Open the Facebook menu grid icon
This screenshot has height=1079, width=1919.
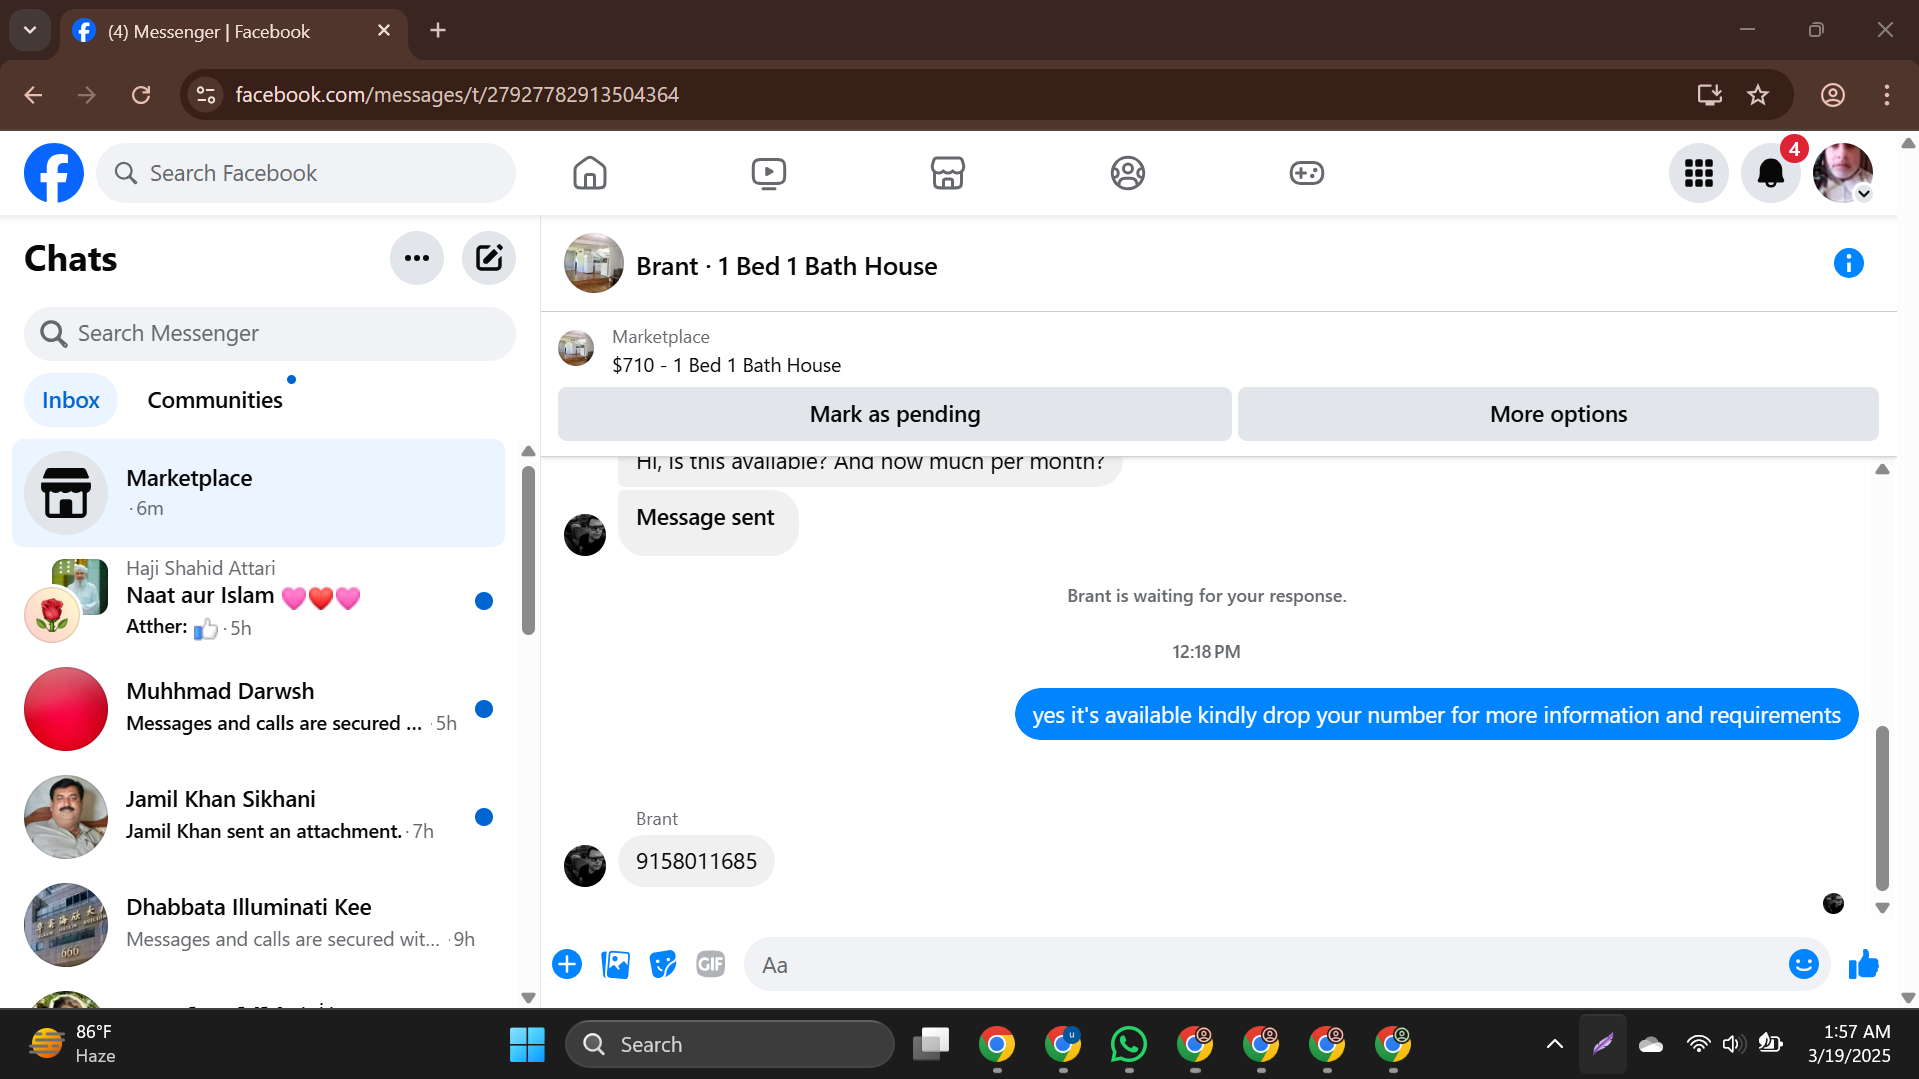[1698, 173]
